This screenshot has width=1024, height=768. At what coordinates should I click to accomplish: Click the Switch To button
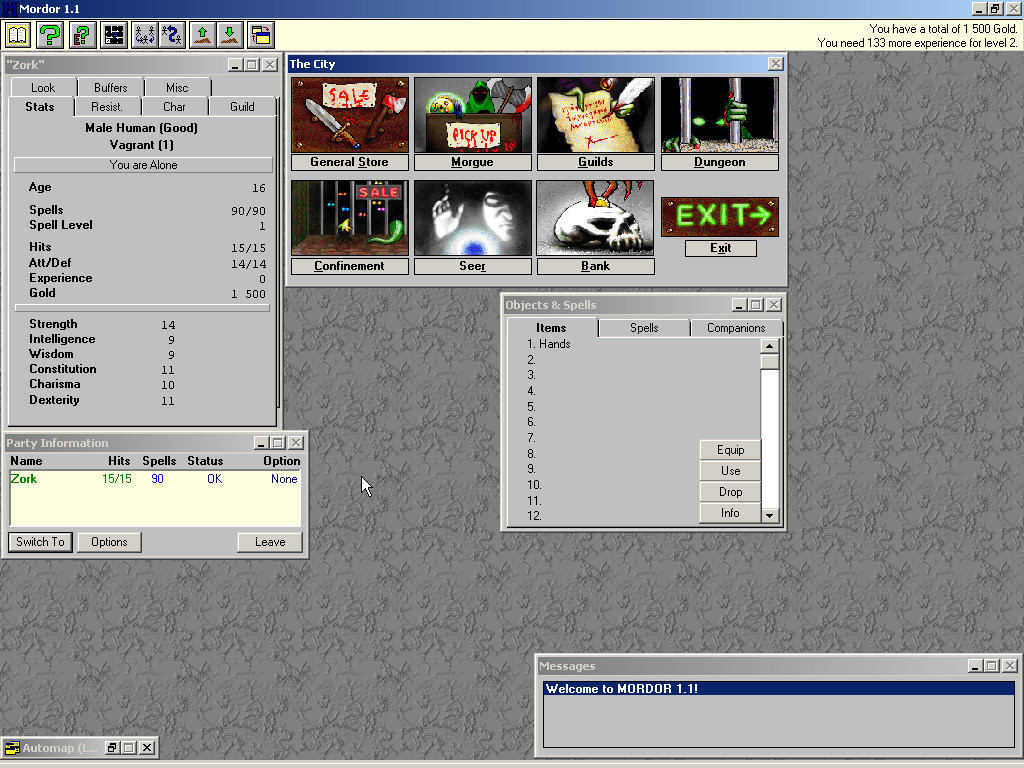tap(40, 542)
